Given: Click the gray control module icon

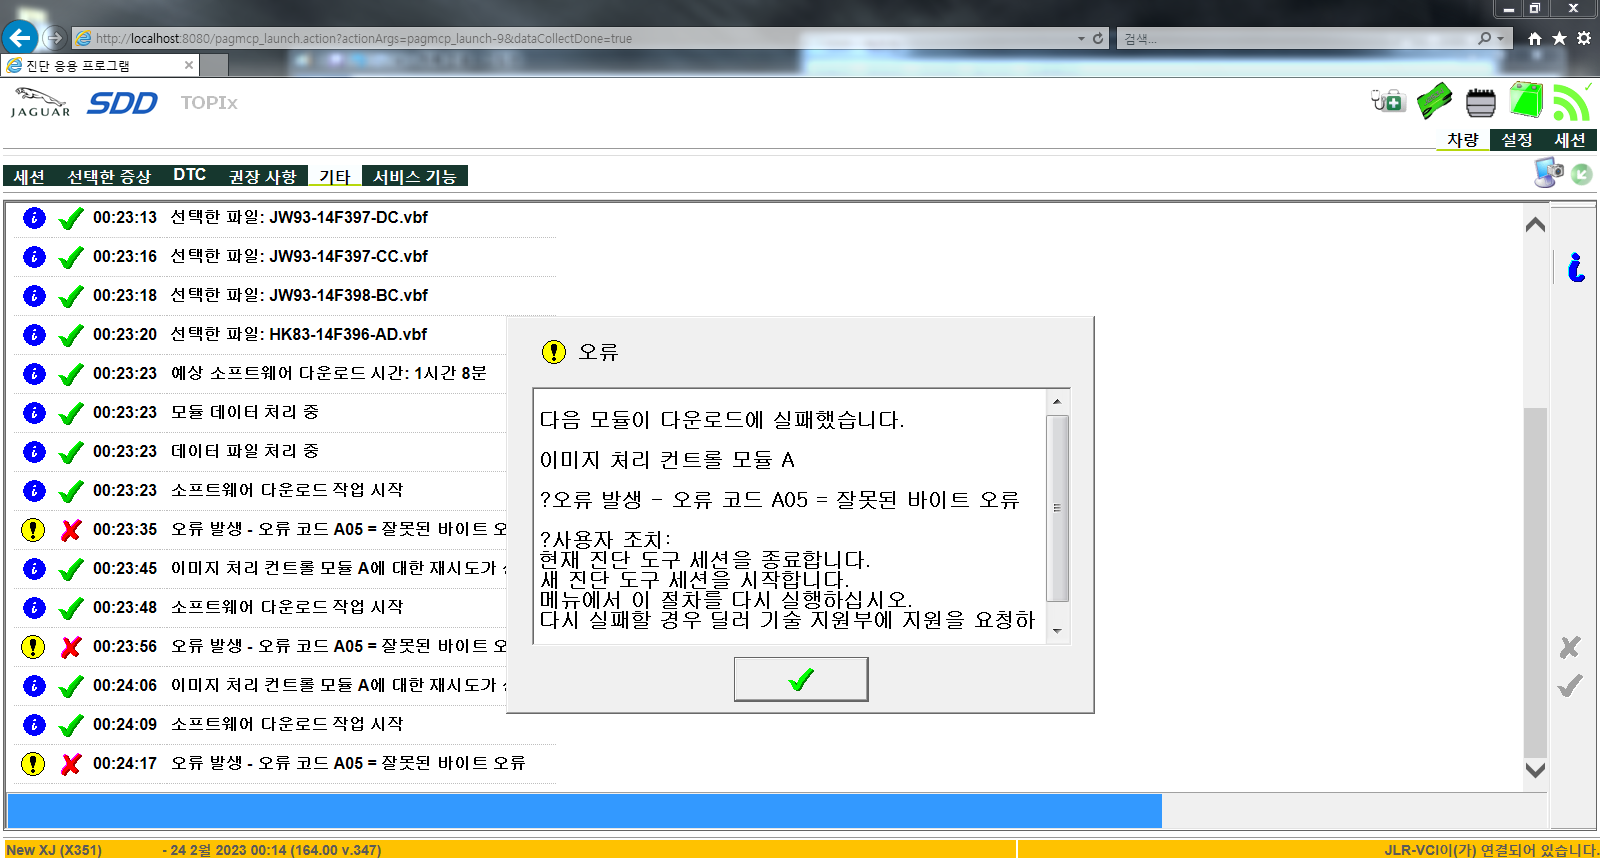Looking at the screenshot, I should pos(1480,102).
